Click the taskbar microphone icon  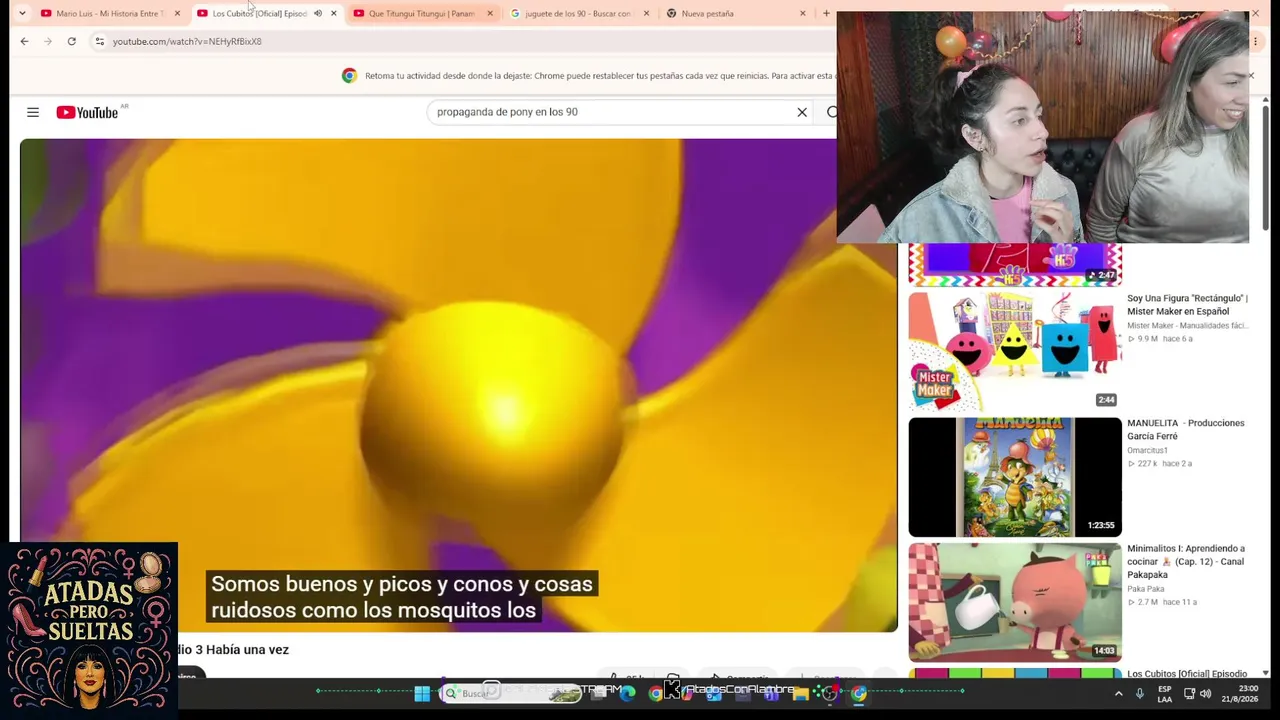1139,693
